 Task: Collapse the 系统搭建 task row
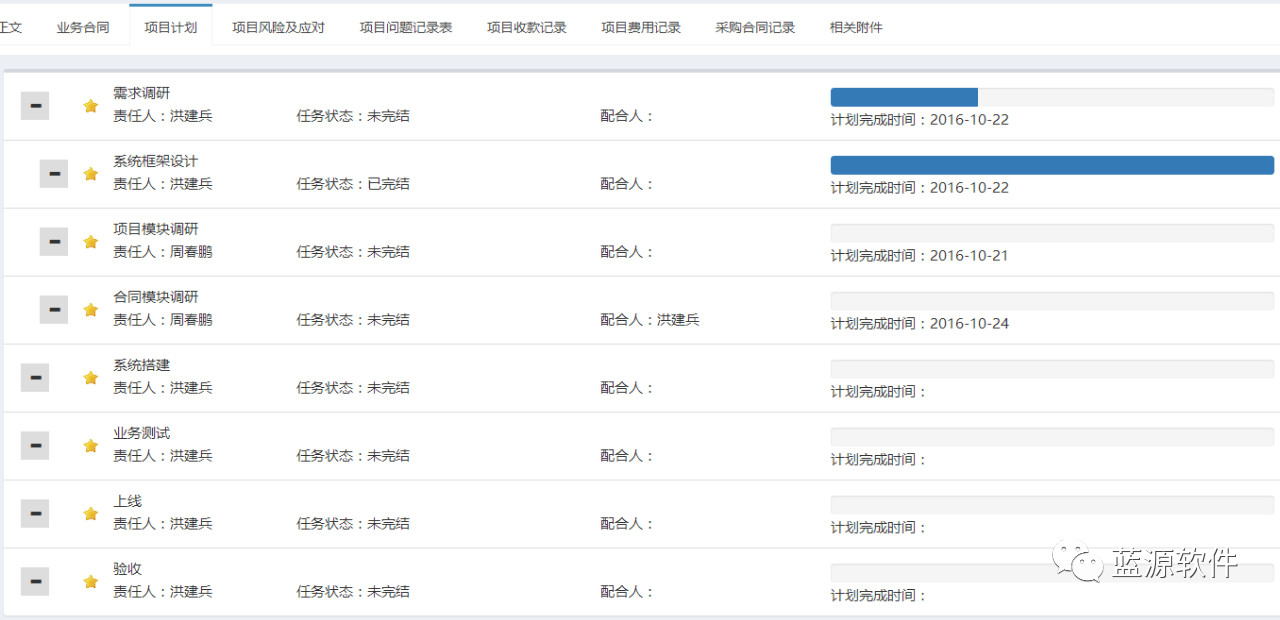35,377
